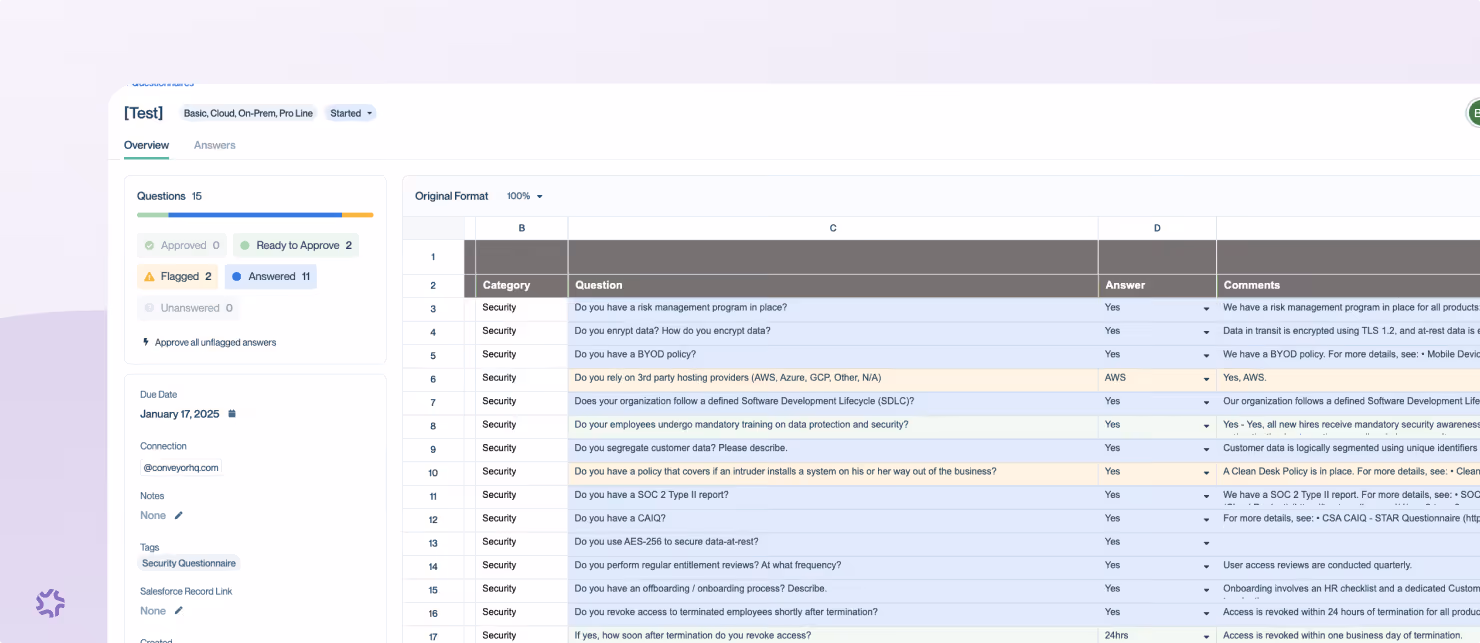
Task: Click the Question column header cell
Action: (833, 285)
